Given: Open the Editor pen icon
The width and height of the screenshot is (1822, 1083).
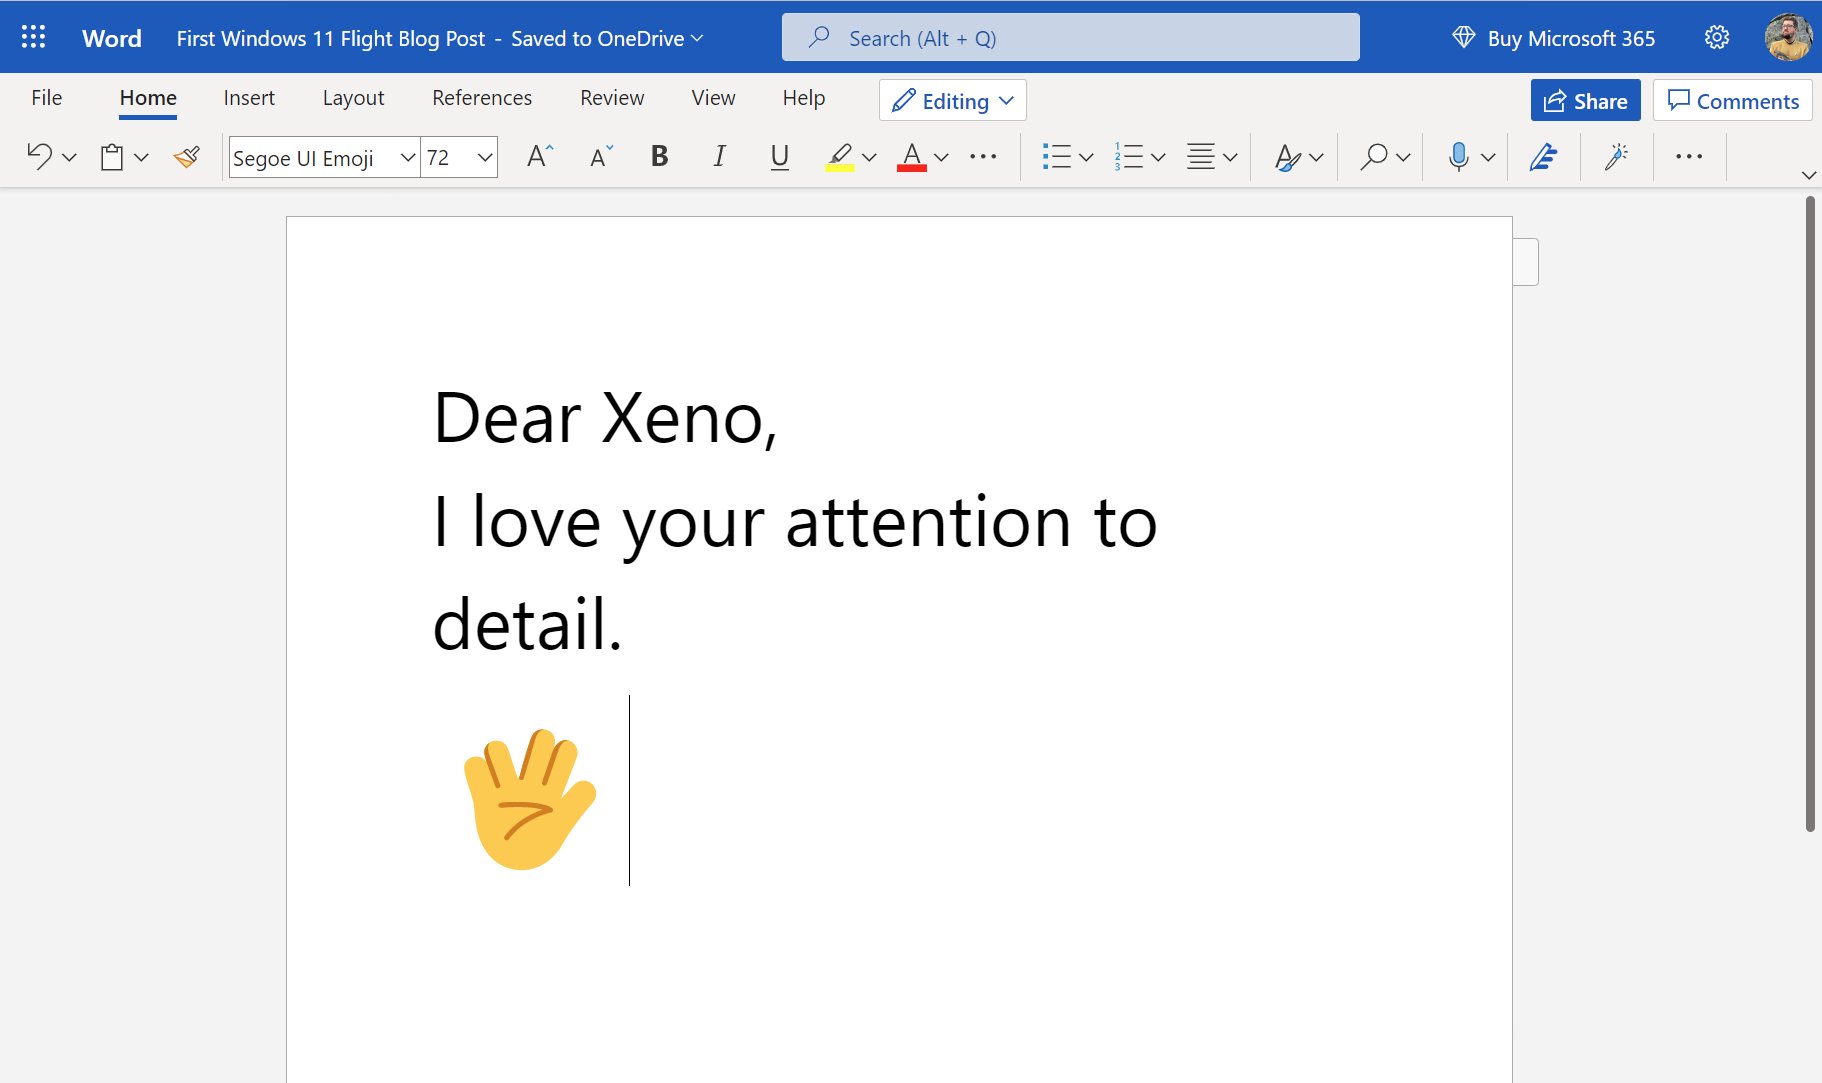Looking at the screenshot, I should (1541, 156).
